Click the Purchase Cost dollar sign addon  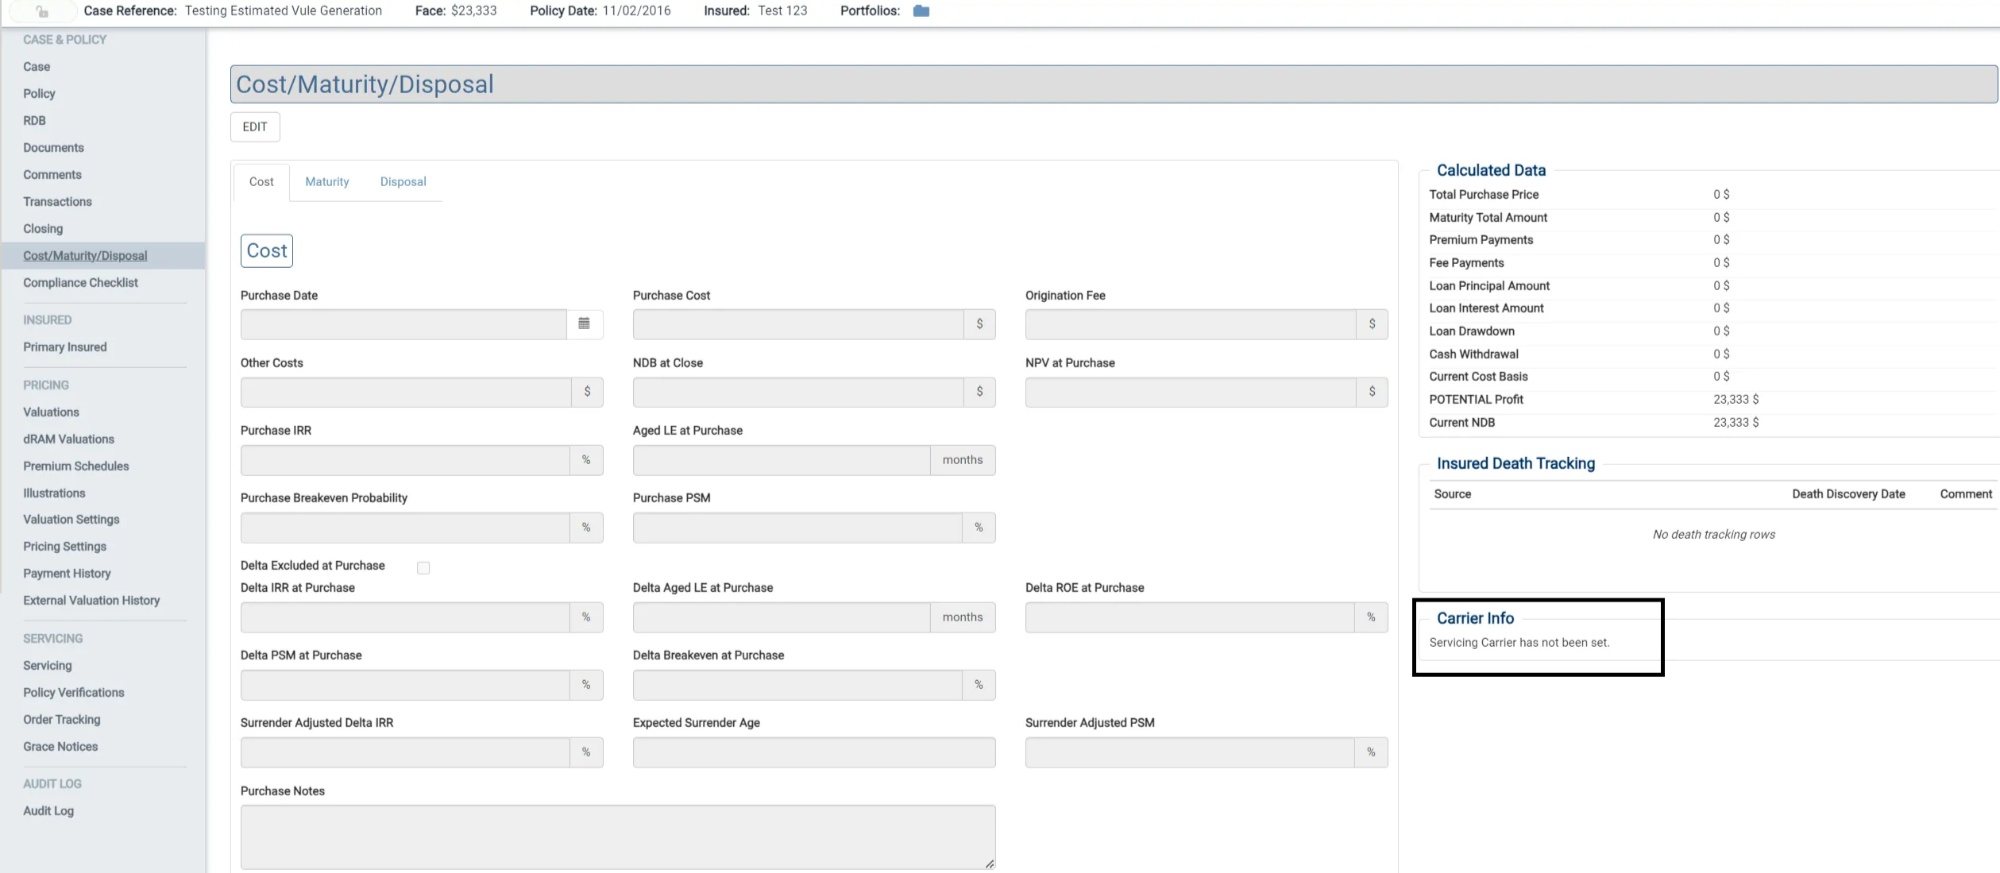point(979,324)
